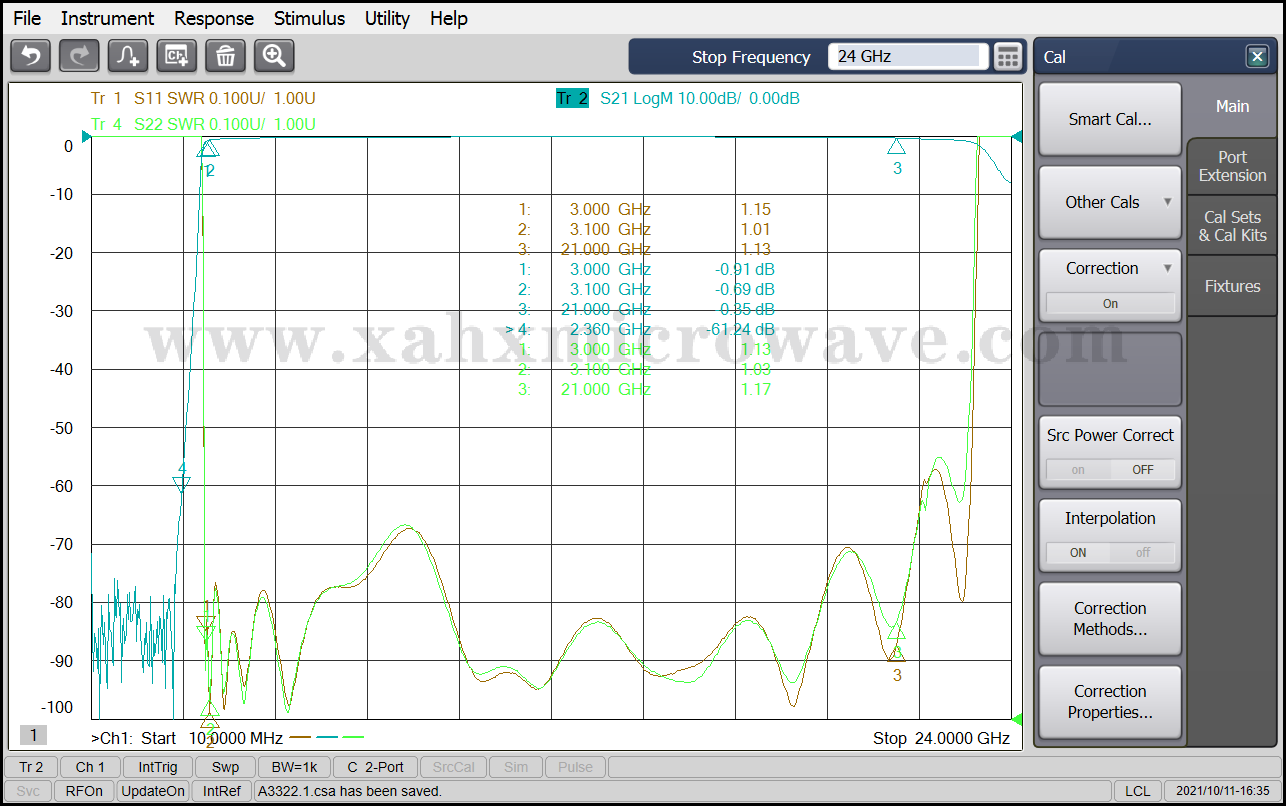Image resolution: width=1286 pixels, height=806 pixels.
Task: Click the Stop Frequency label
Action: point(751,57)
